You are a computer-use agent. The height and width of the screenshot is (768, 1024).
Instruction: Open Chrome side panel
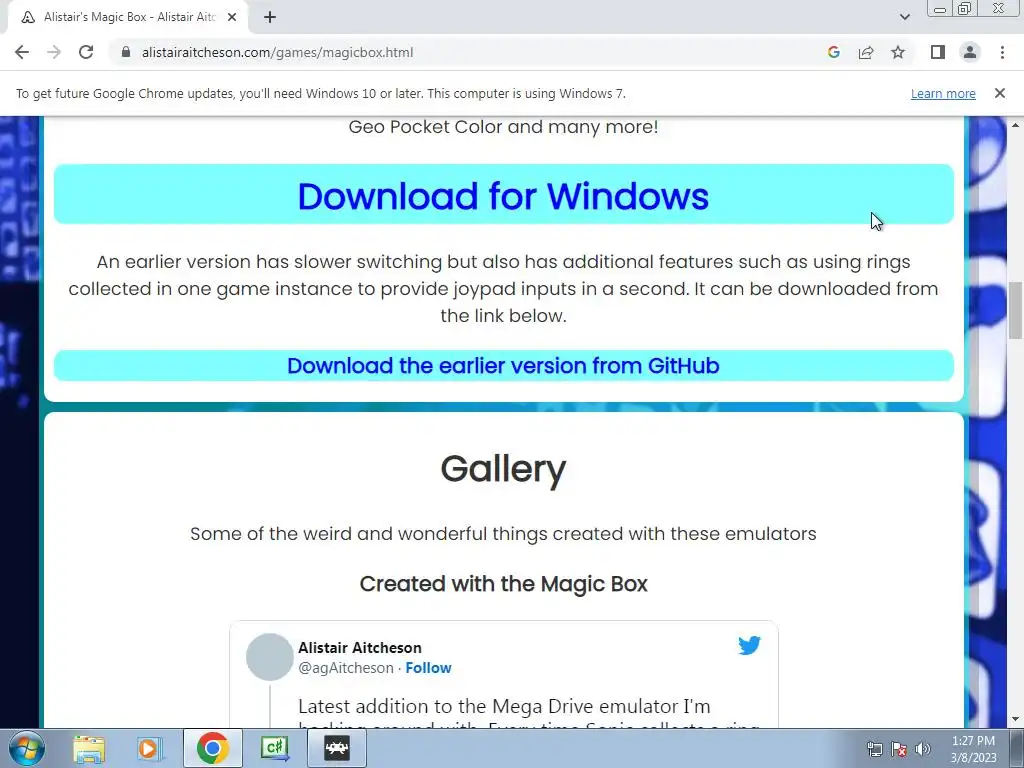[938, 52]
